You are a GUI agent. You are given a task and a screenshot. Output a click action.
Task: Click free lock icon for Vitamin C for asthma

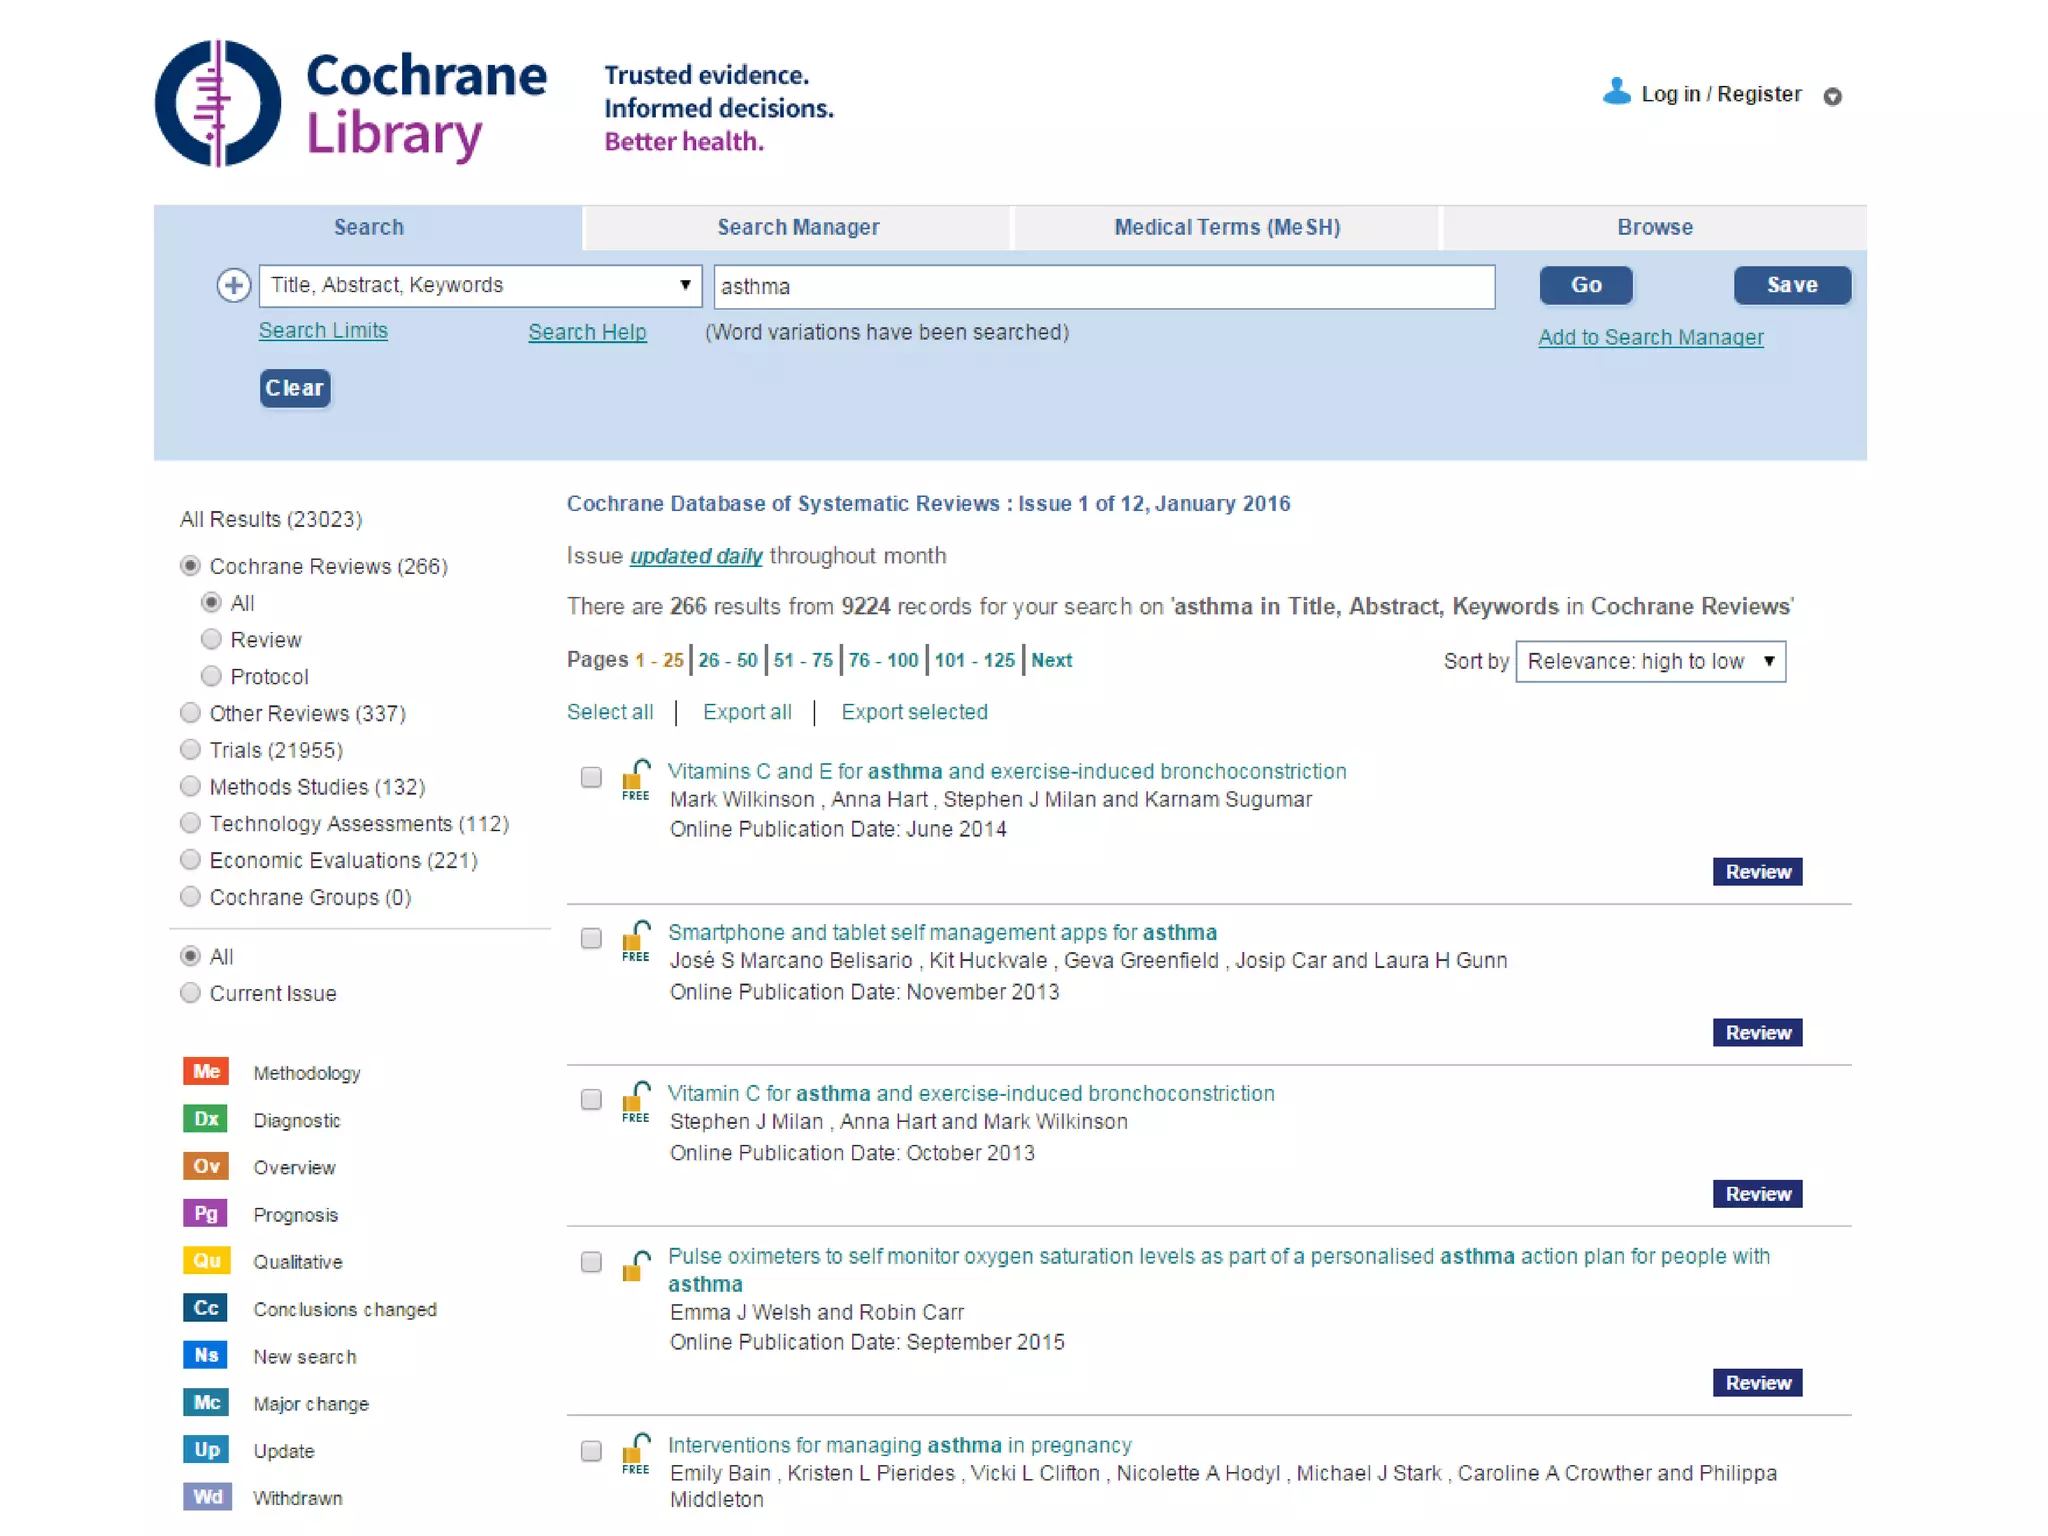pyautogui.click(x=635, y=1103)
